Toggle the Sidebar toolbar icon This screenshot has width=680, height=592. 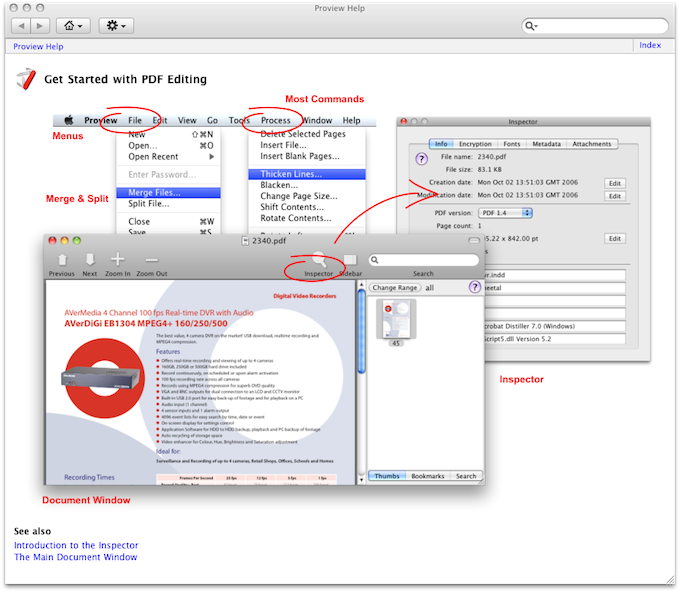pos(350,259)
